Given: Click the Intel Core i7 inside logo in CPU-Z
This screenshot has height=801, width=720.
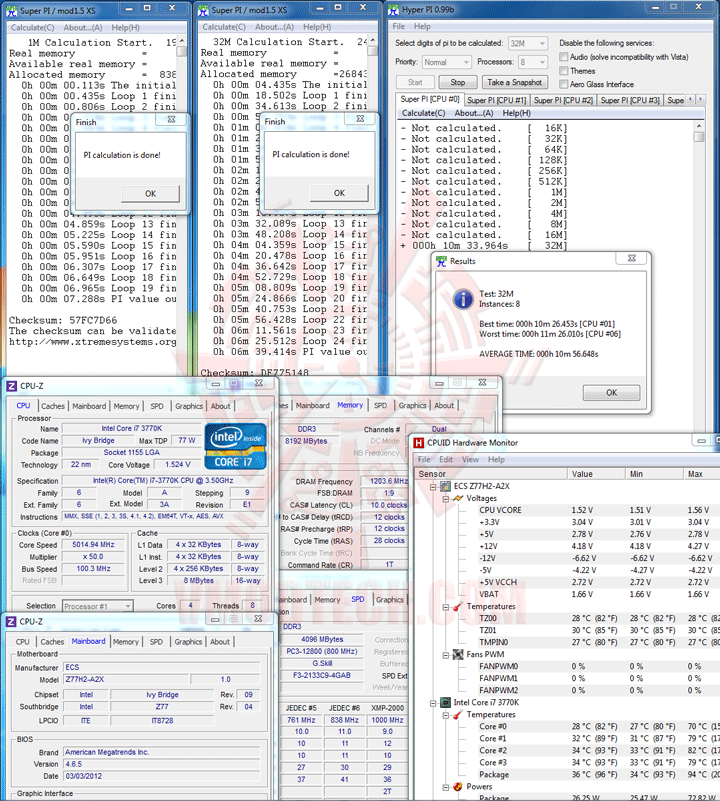Looking at the screenshot, I should 236,446.
